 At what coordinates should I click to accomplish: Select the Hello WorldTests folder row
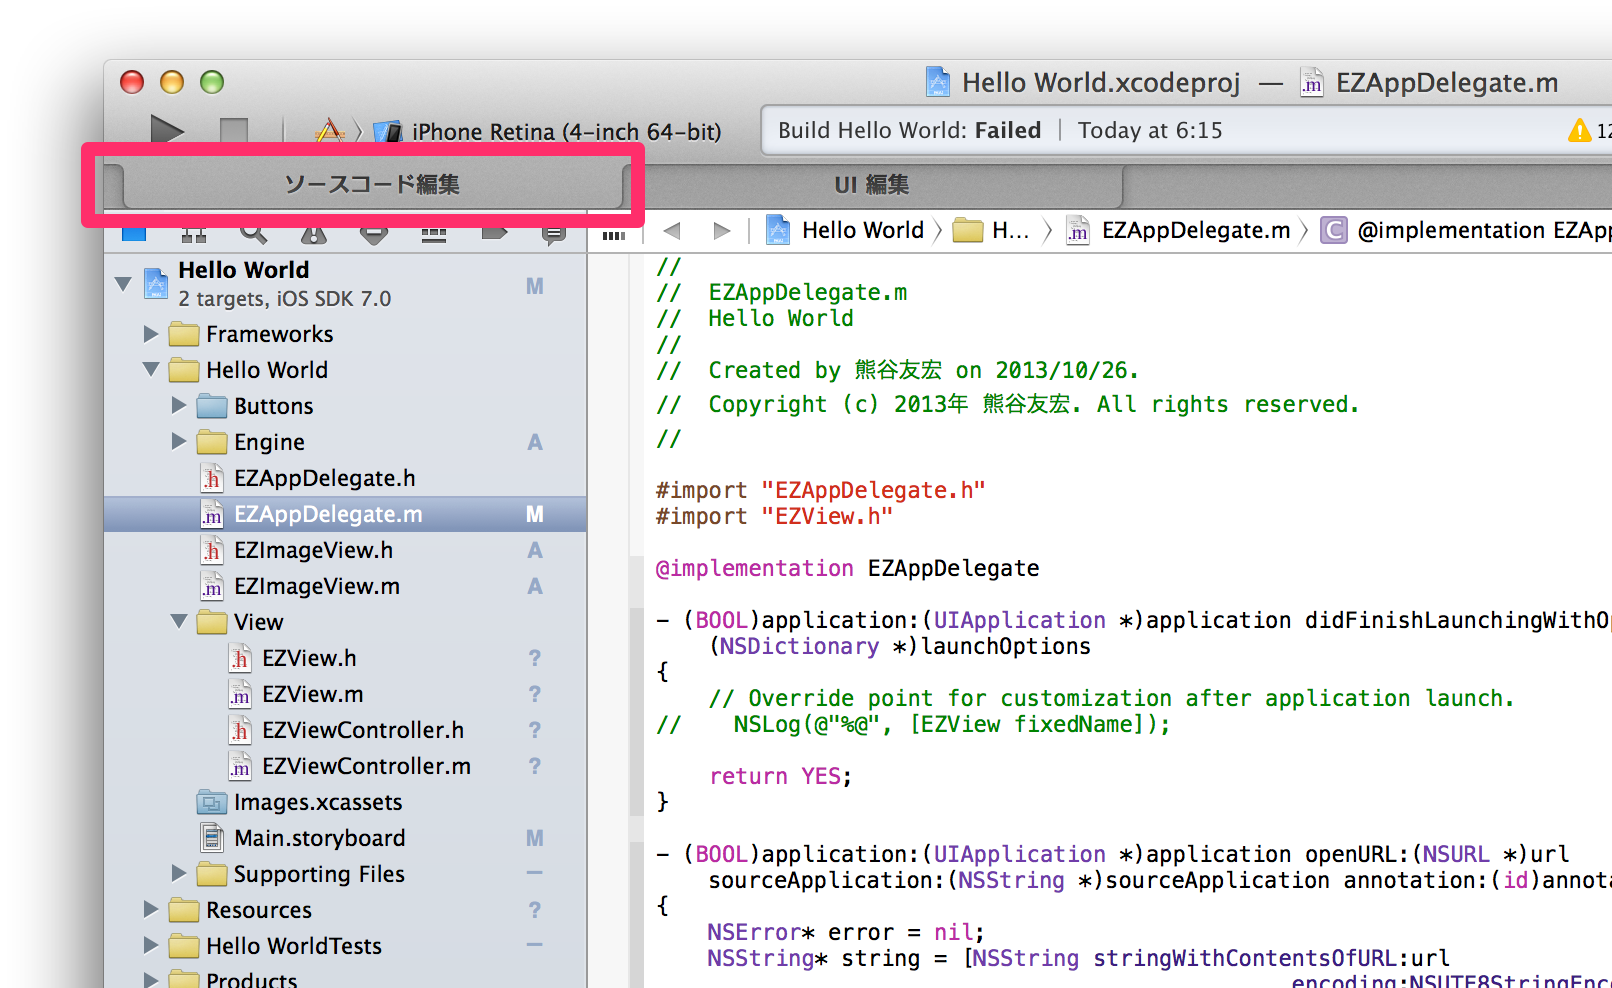(x=345, y=946)
